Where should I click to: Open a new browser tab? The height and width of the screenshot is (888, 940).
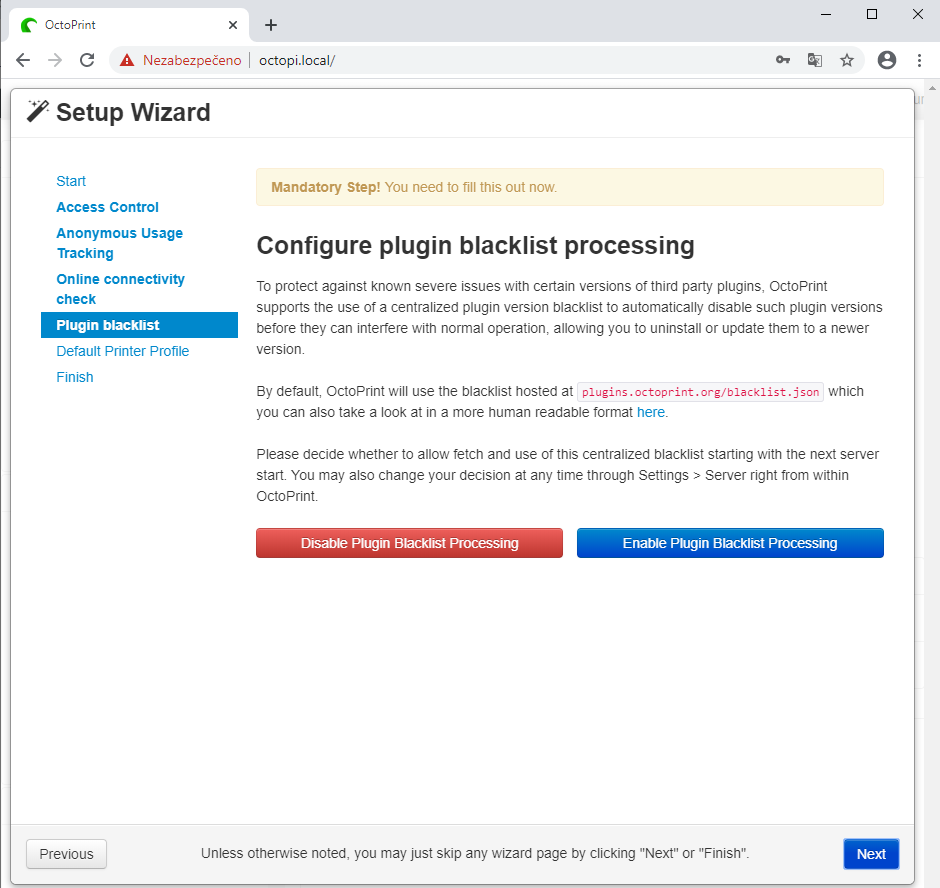[x=271, y=25]
